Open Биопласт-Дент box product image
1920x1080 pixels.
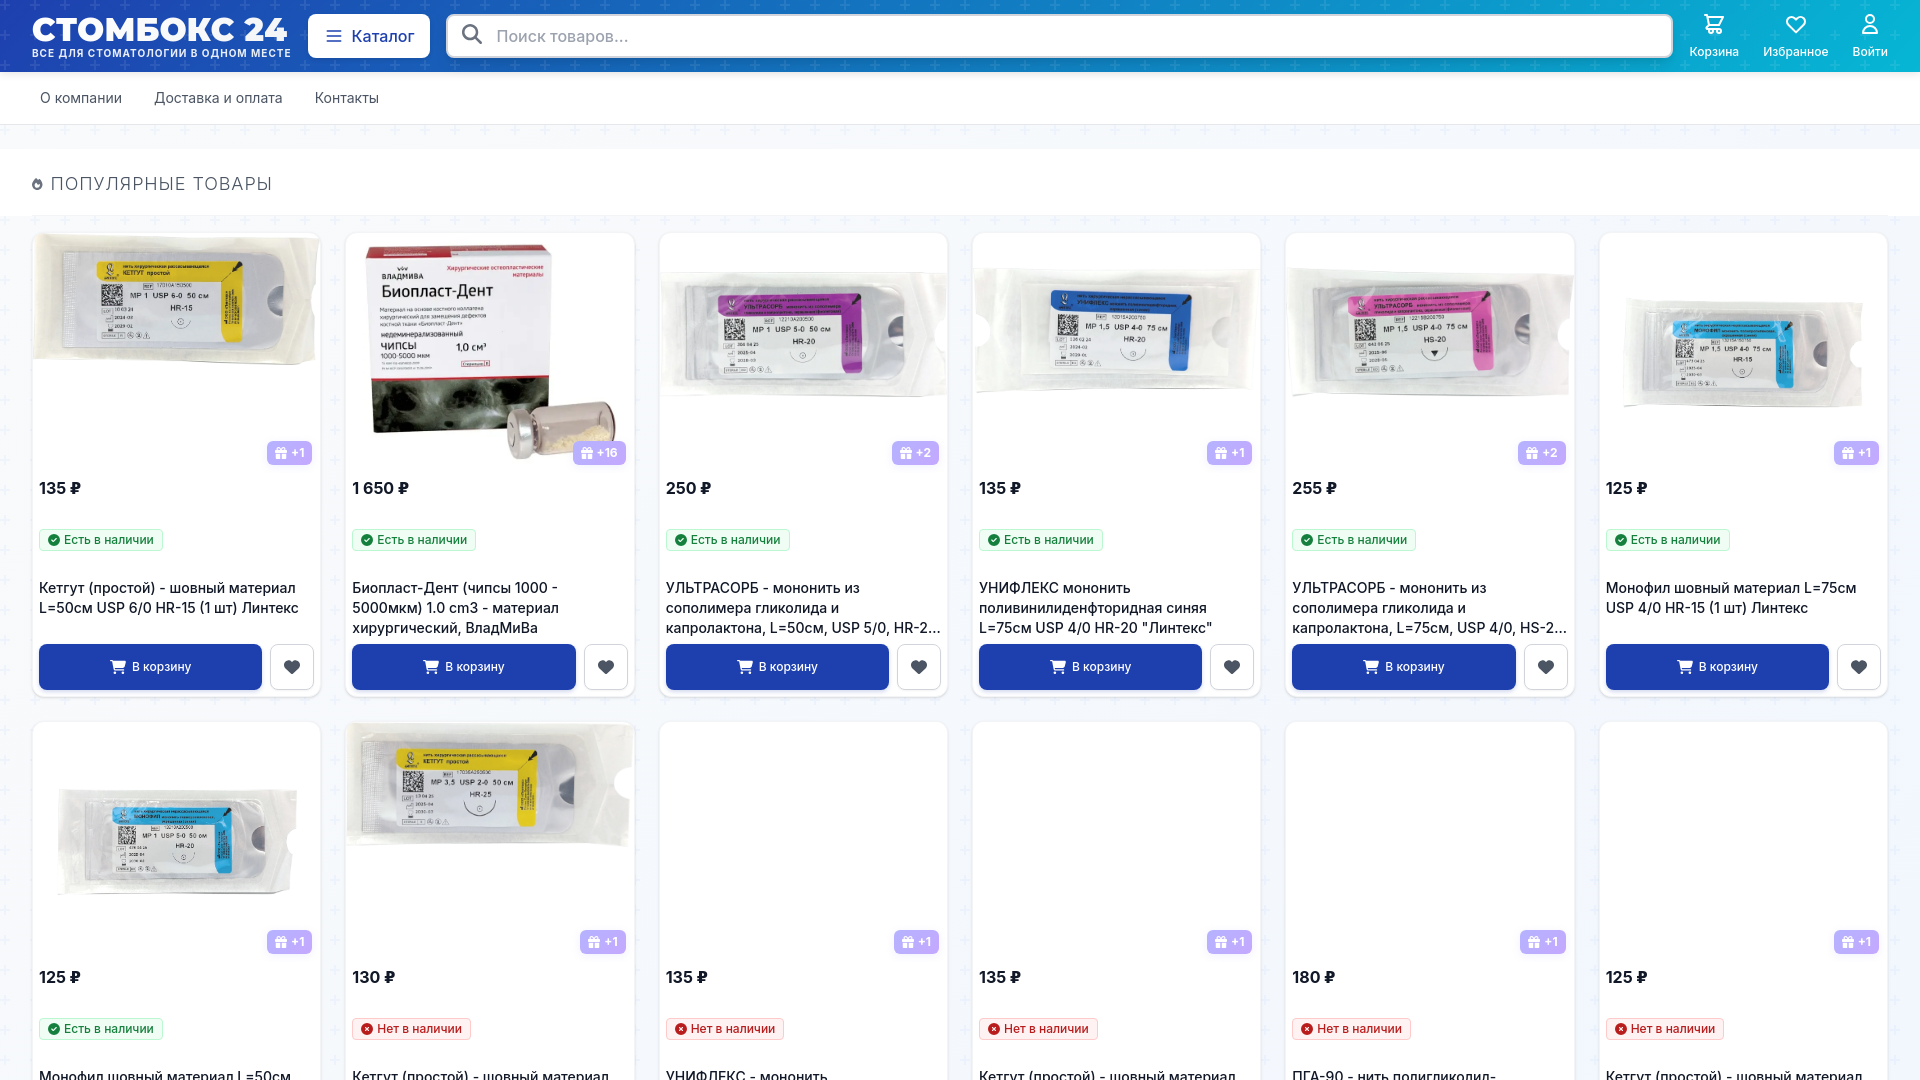coord(490,351)
